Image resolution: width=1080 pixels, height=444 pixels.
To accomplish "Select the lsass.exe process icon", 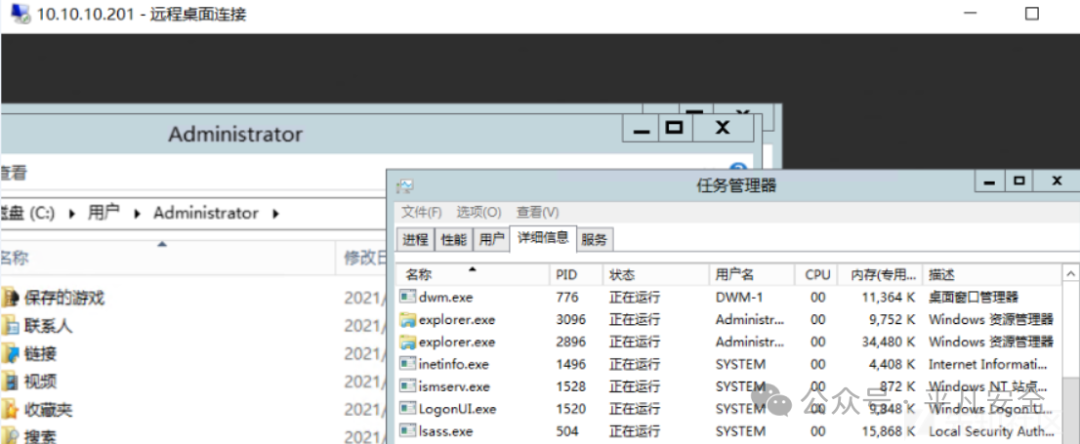I will pos(408,432).
